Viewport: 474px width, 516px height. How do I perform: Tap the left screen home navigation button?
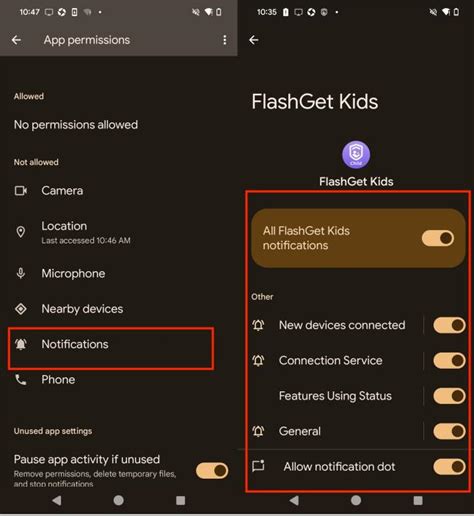tap(119, 500)
